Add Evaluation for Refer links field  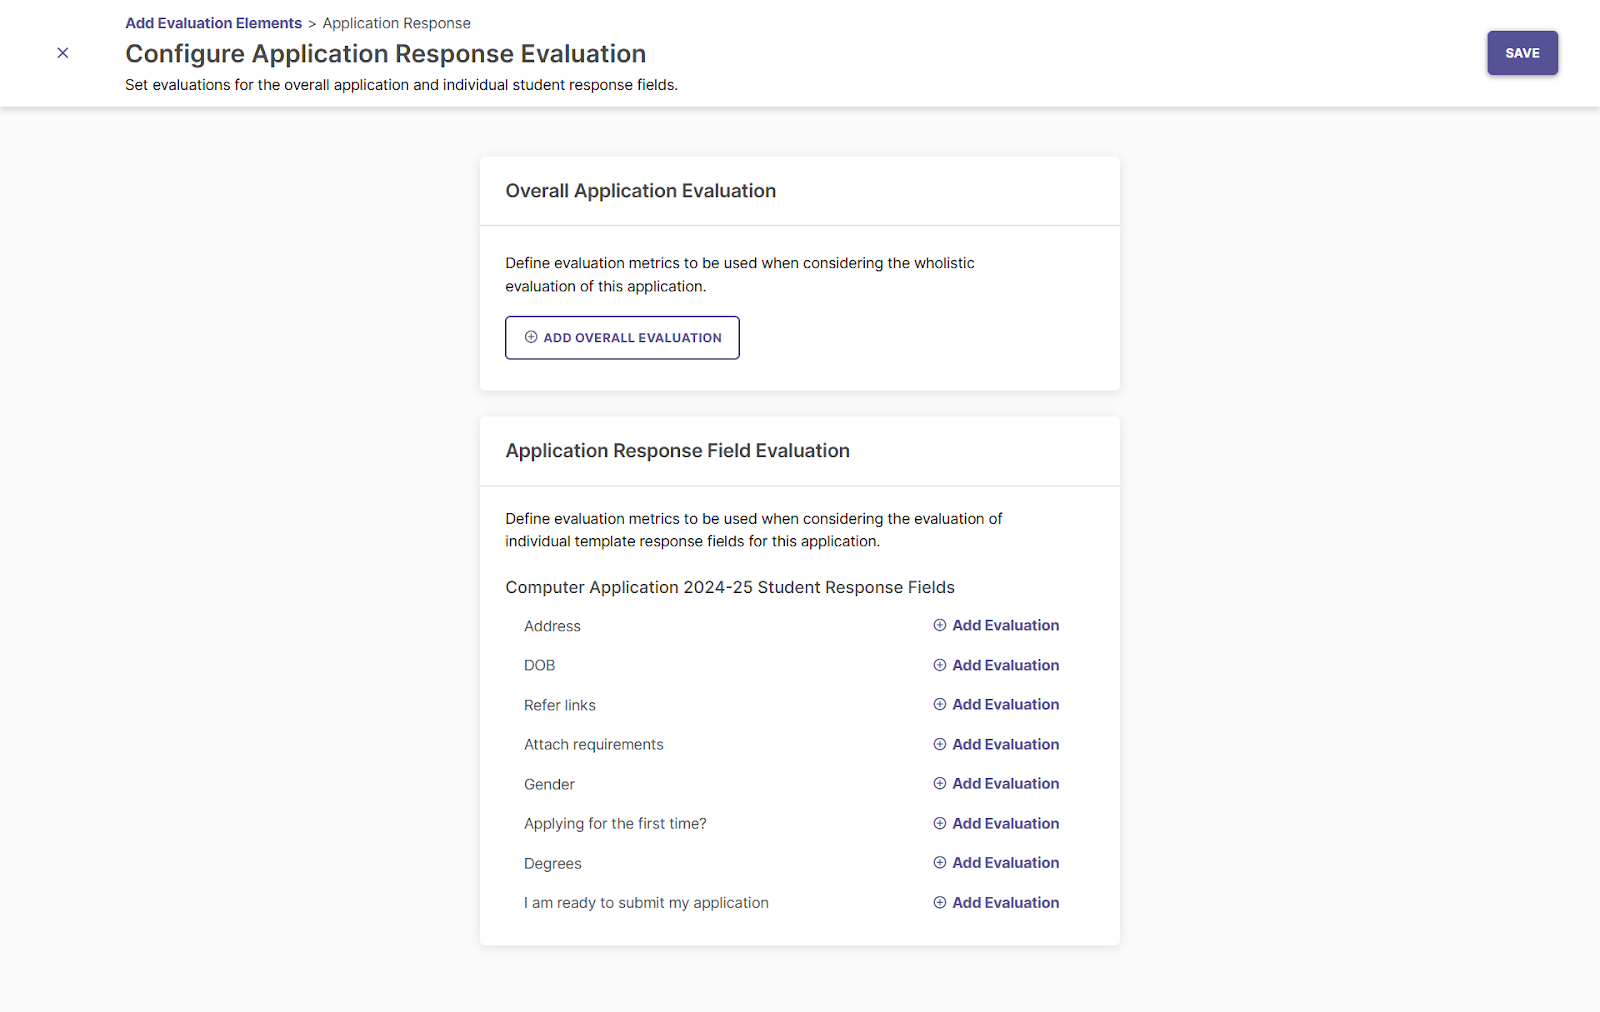(x=996, y=704)
